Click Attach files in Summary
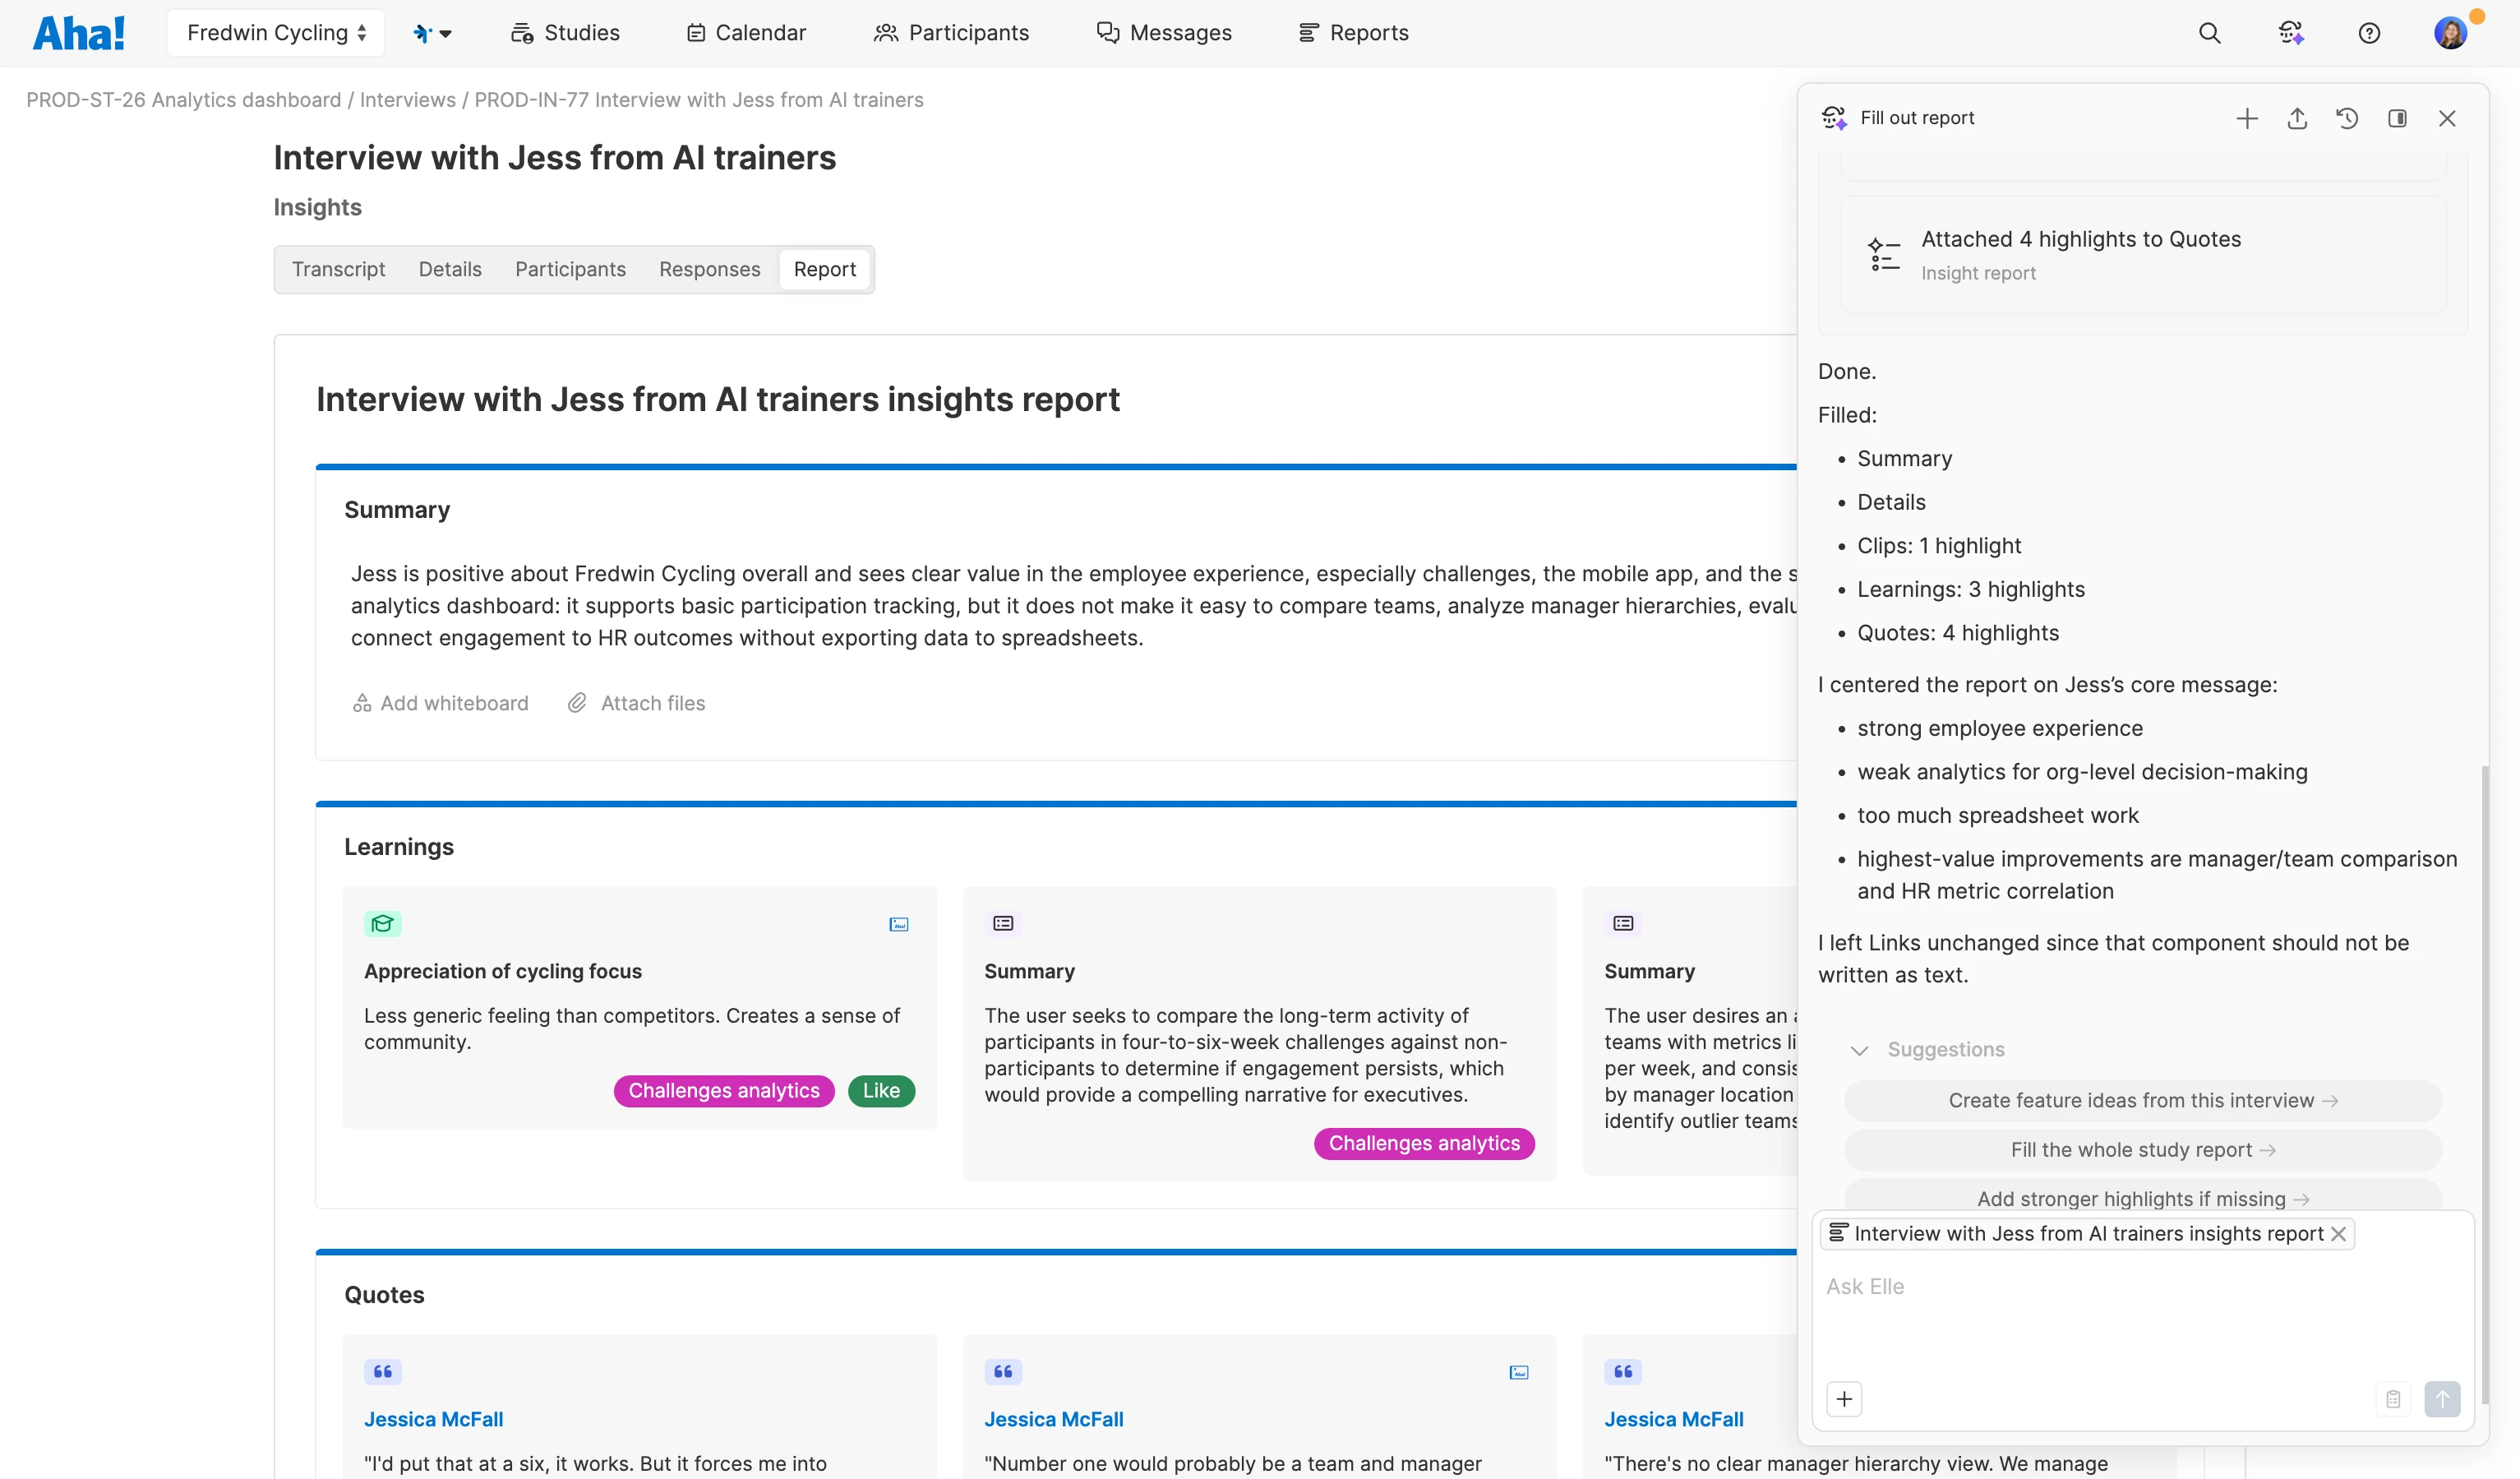 coord(636,703)
